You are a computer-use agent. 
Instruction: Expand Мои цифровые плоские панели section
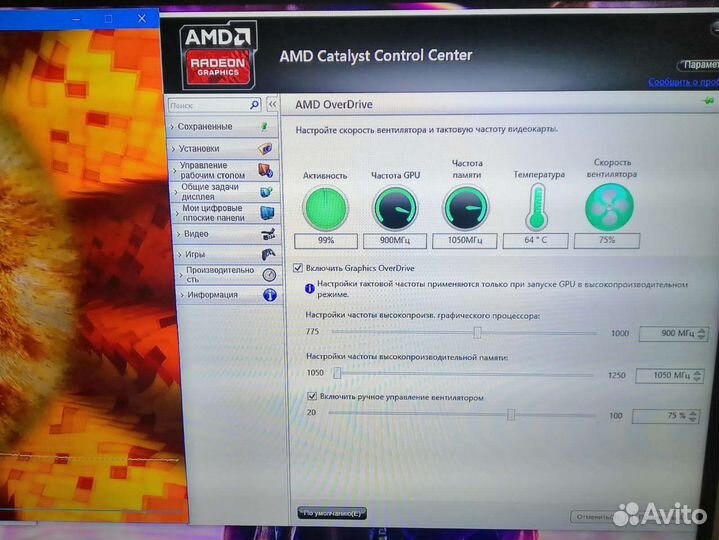point(226,213)
